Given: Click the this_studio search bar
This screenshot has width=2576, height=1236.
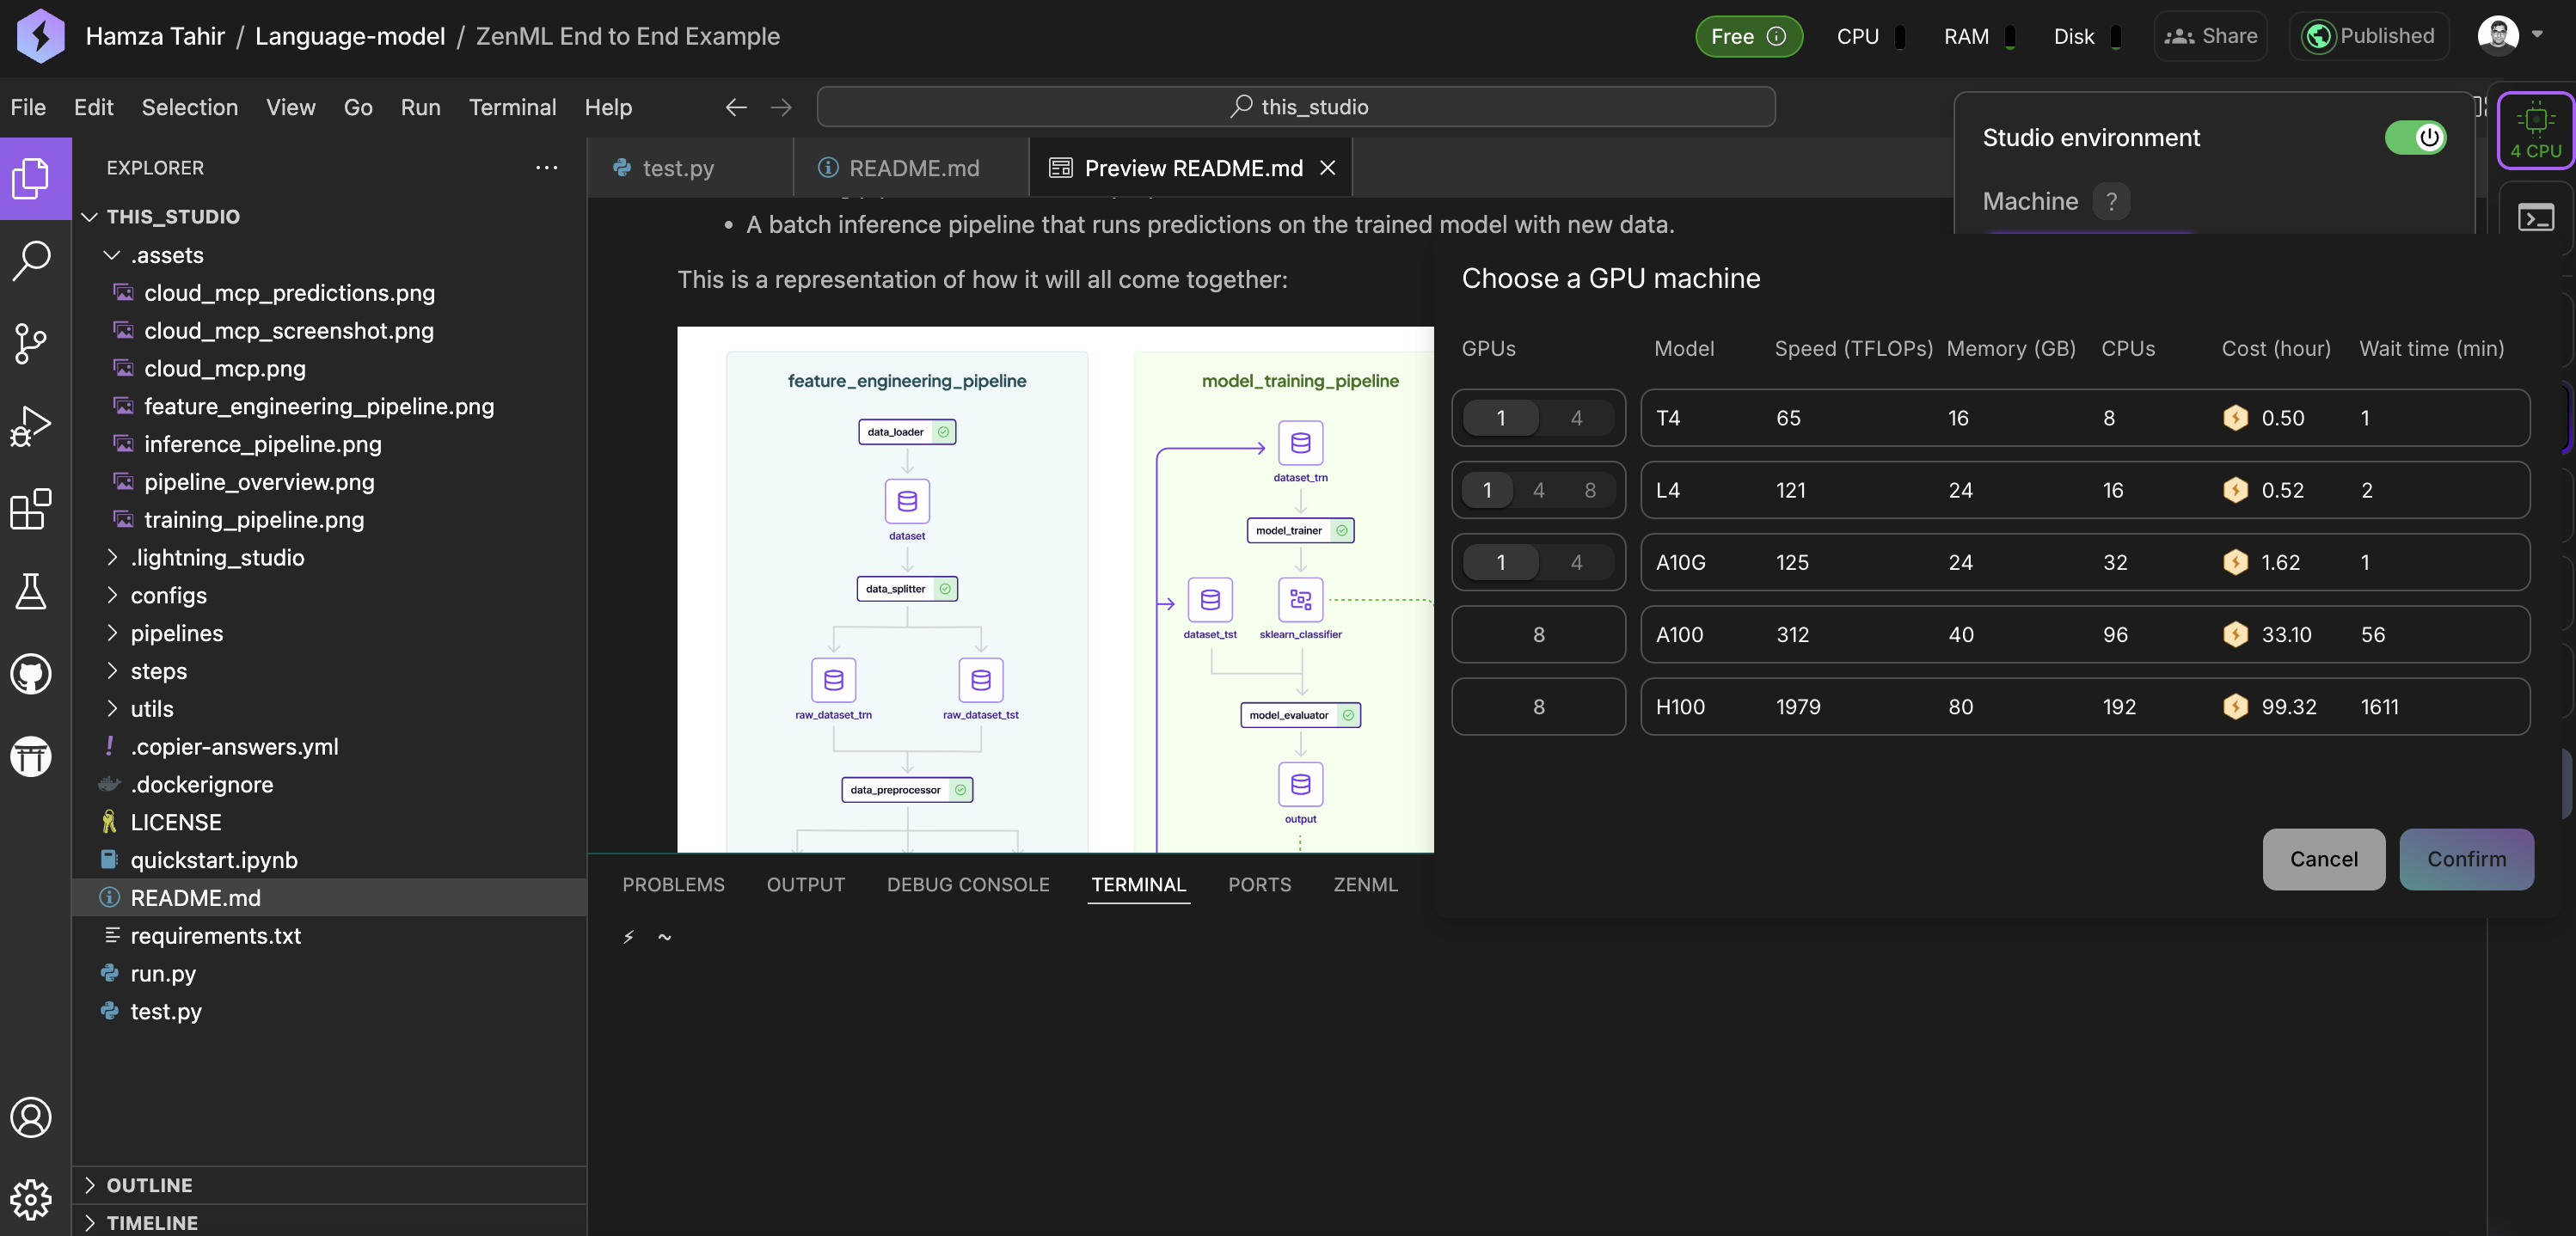Looking at the screenshot, I should coord(1297,106).
